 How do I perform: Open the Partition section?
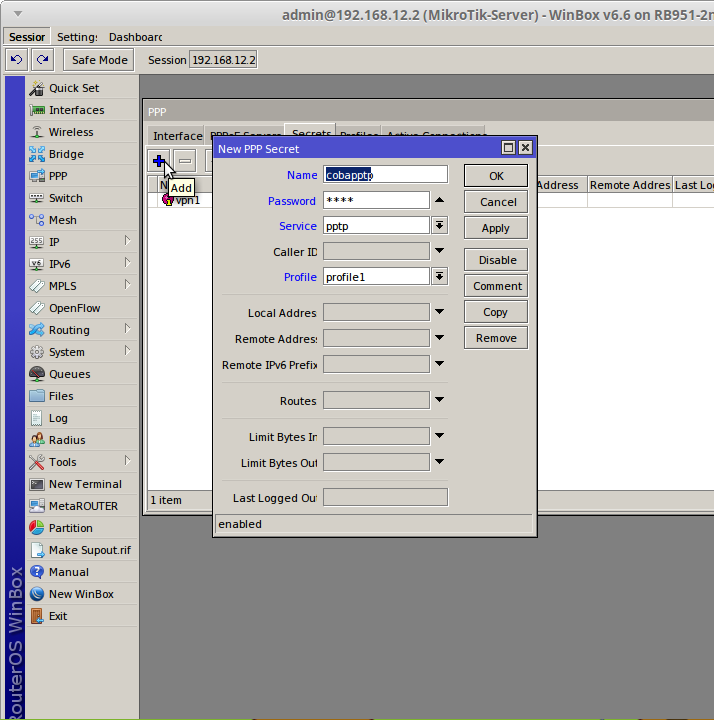click(x=83, y=528)
